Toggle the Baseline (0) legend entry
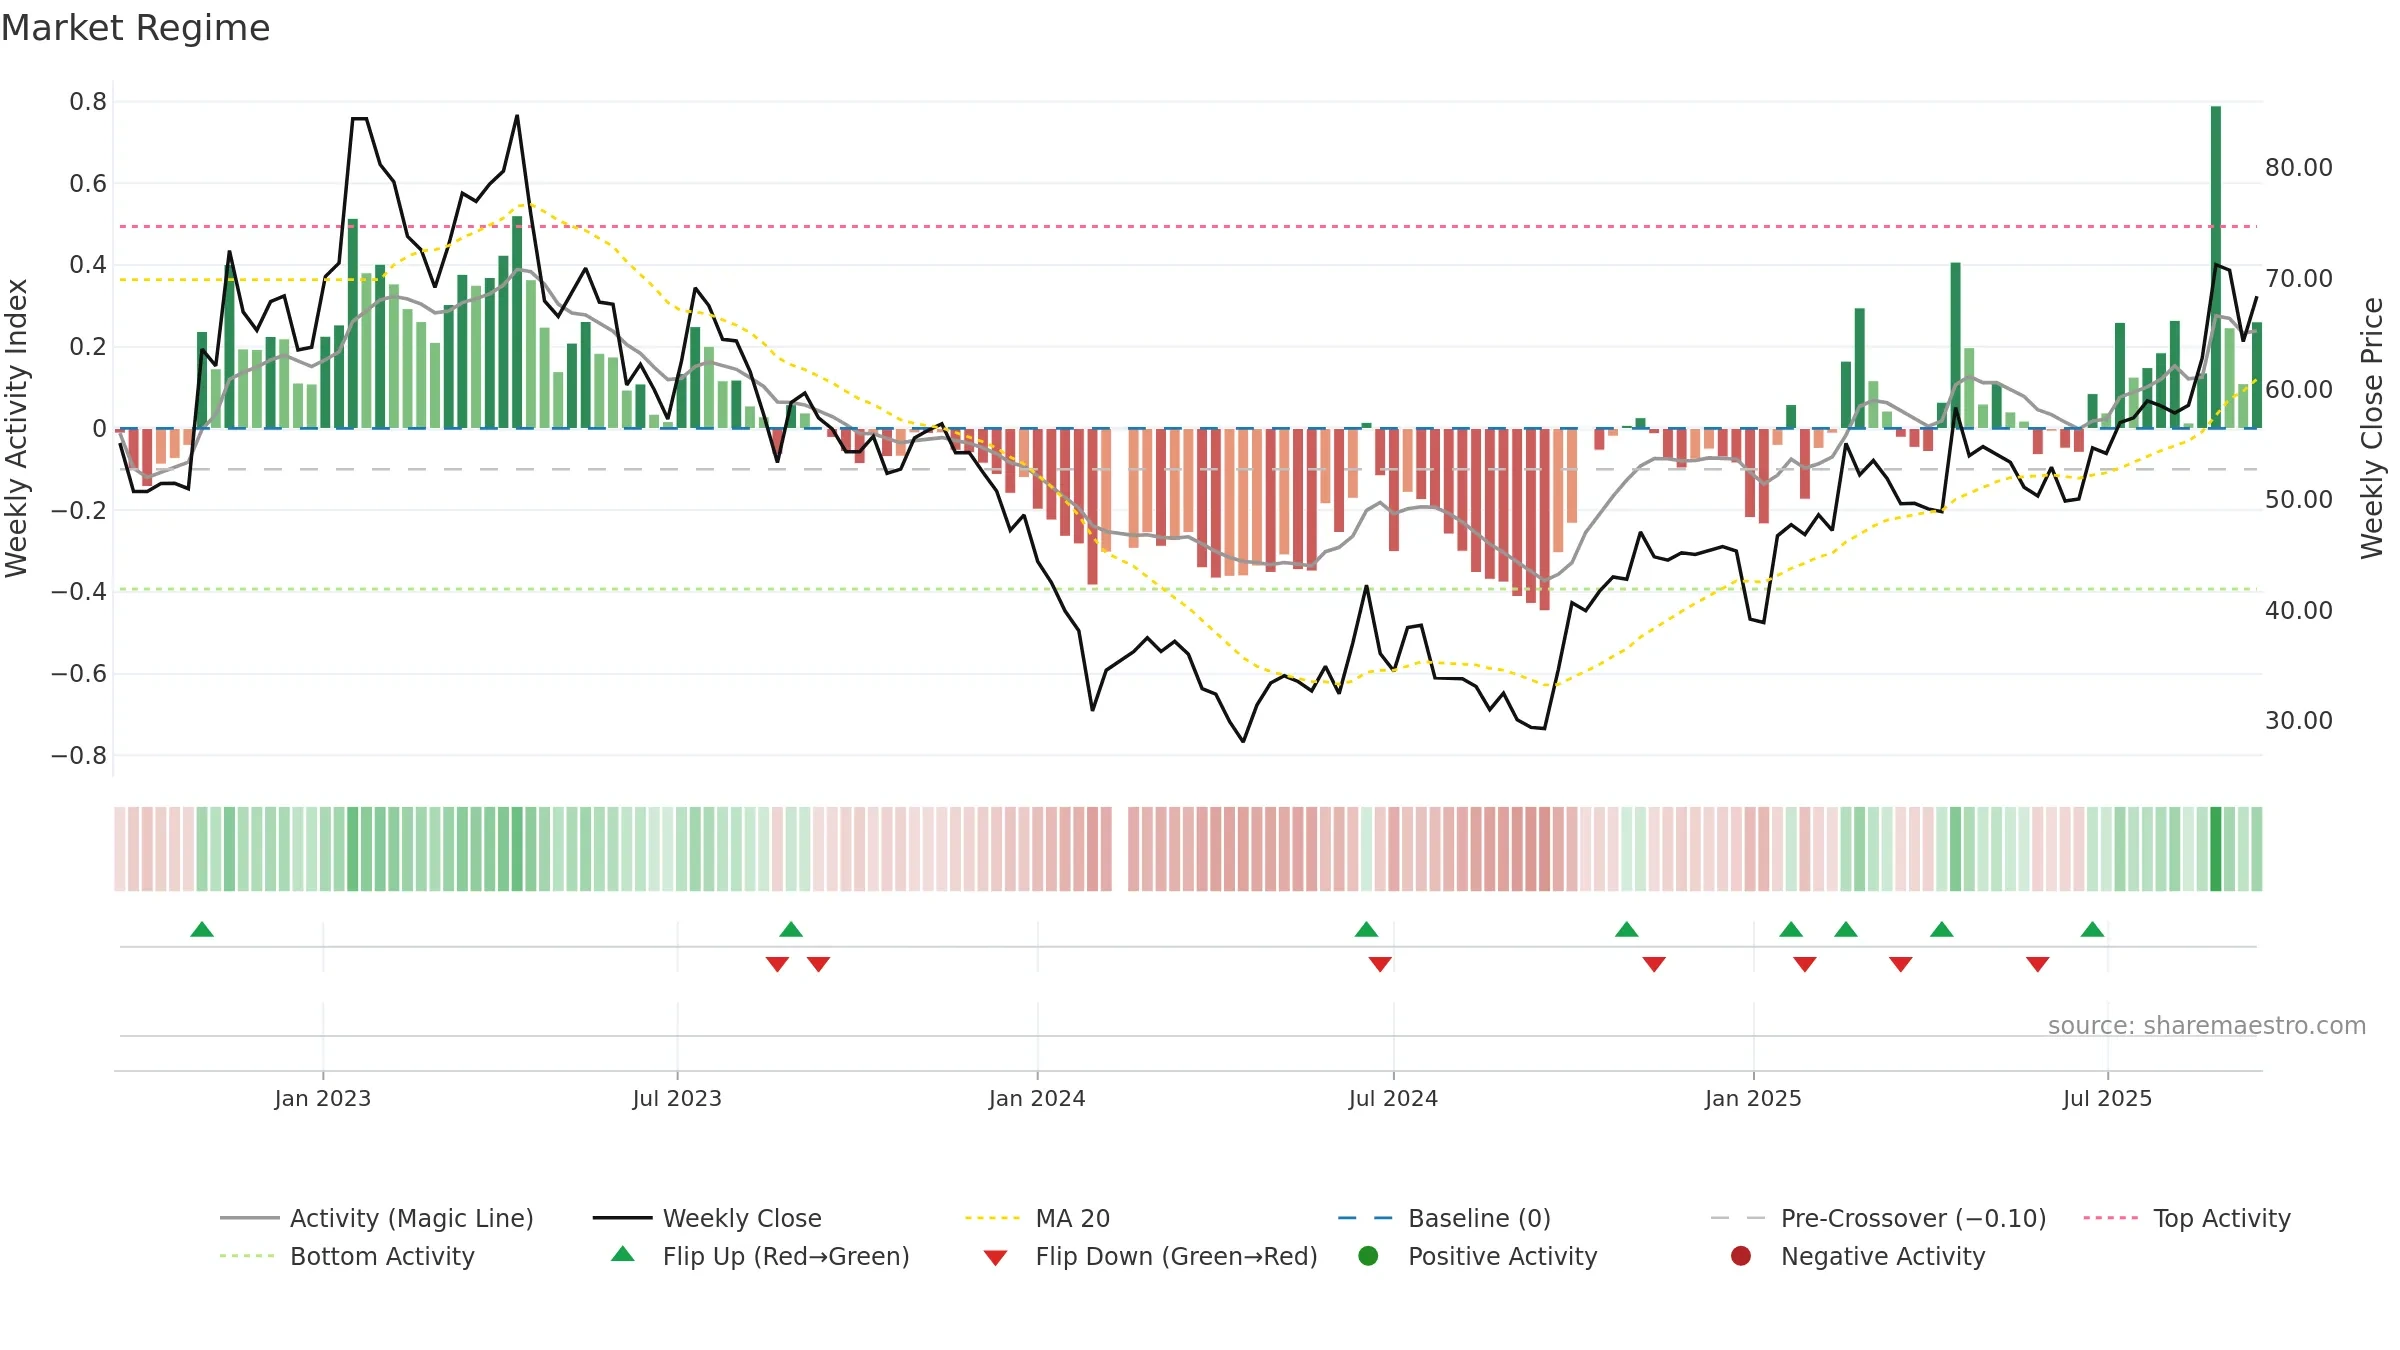Screen dimensions: 2400x1350 (1444, 1218)
